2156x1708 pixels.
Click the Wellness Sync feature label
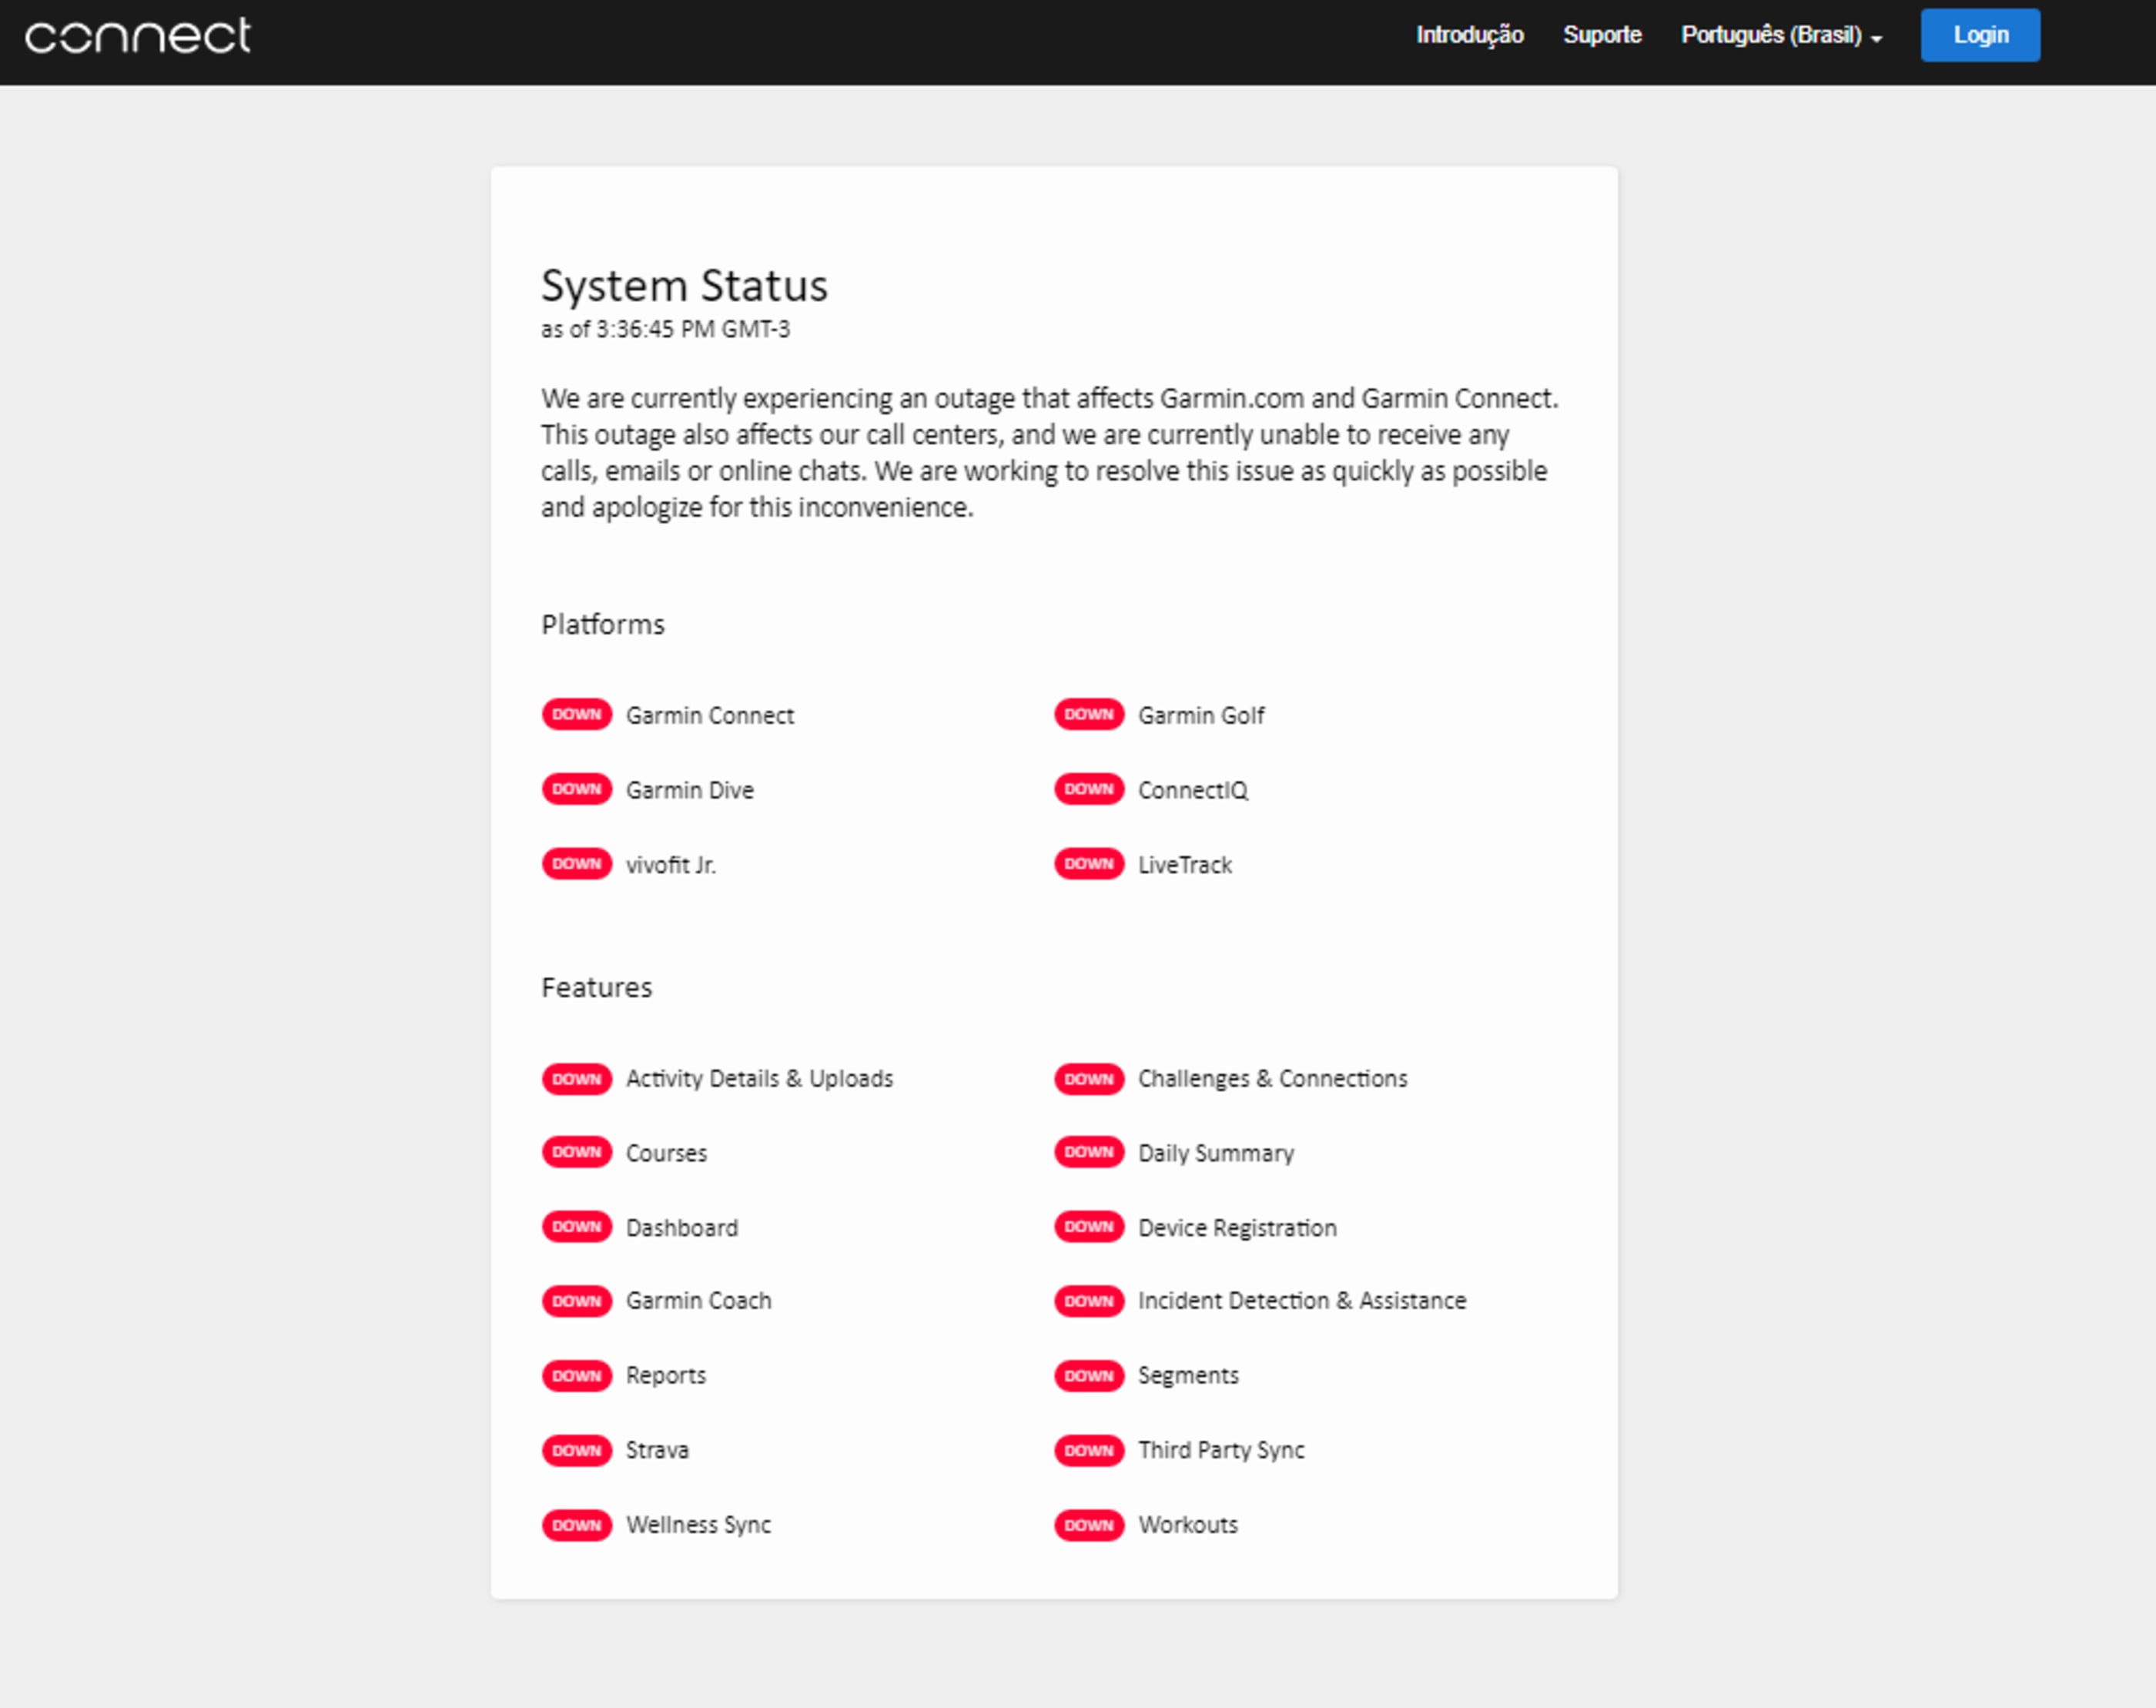tap(698, 1525)
